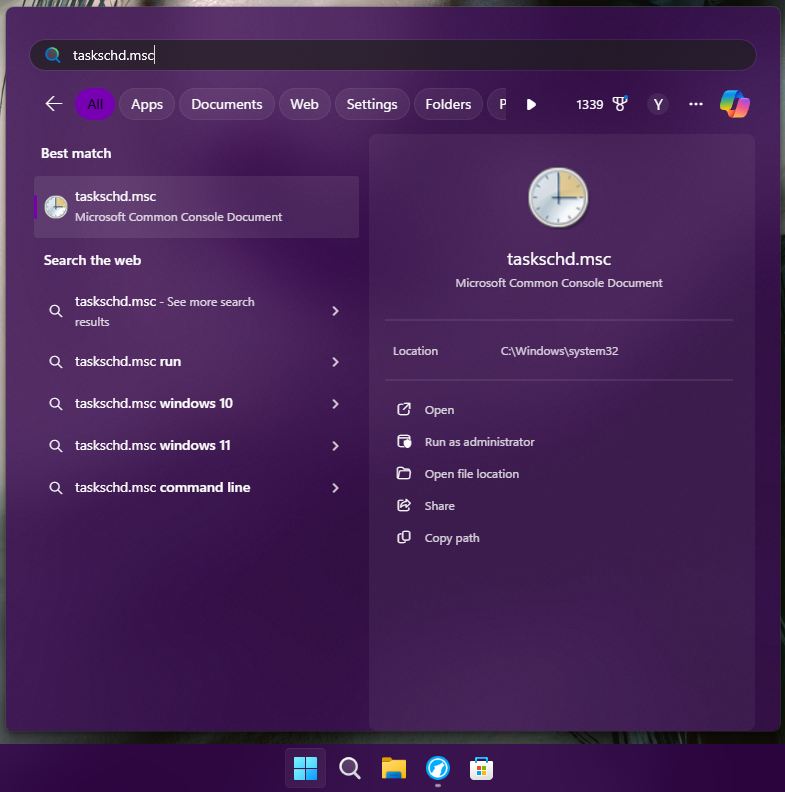Switch to the Apps filter tab
Viewport: 785px width, 792px height.
click(147, 104)
